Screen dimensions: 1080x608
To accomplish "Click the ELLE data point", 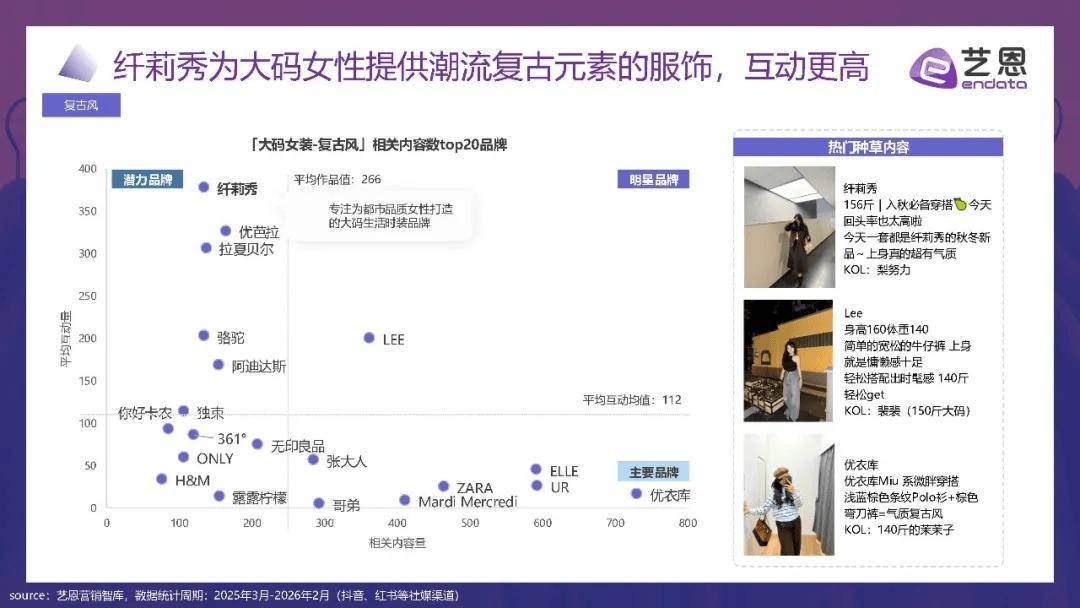I will [x=536, y=469].
